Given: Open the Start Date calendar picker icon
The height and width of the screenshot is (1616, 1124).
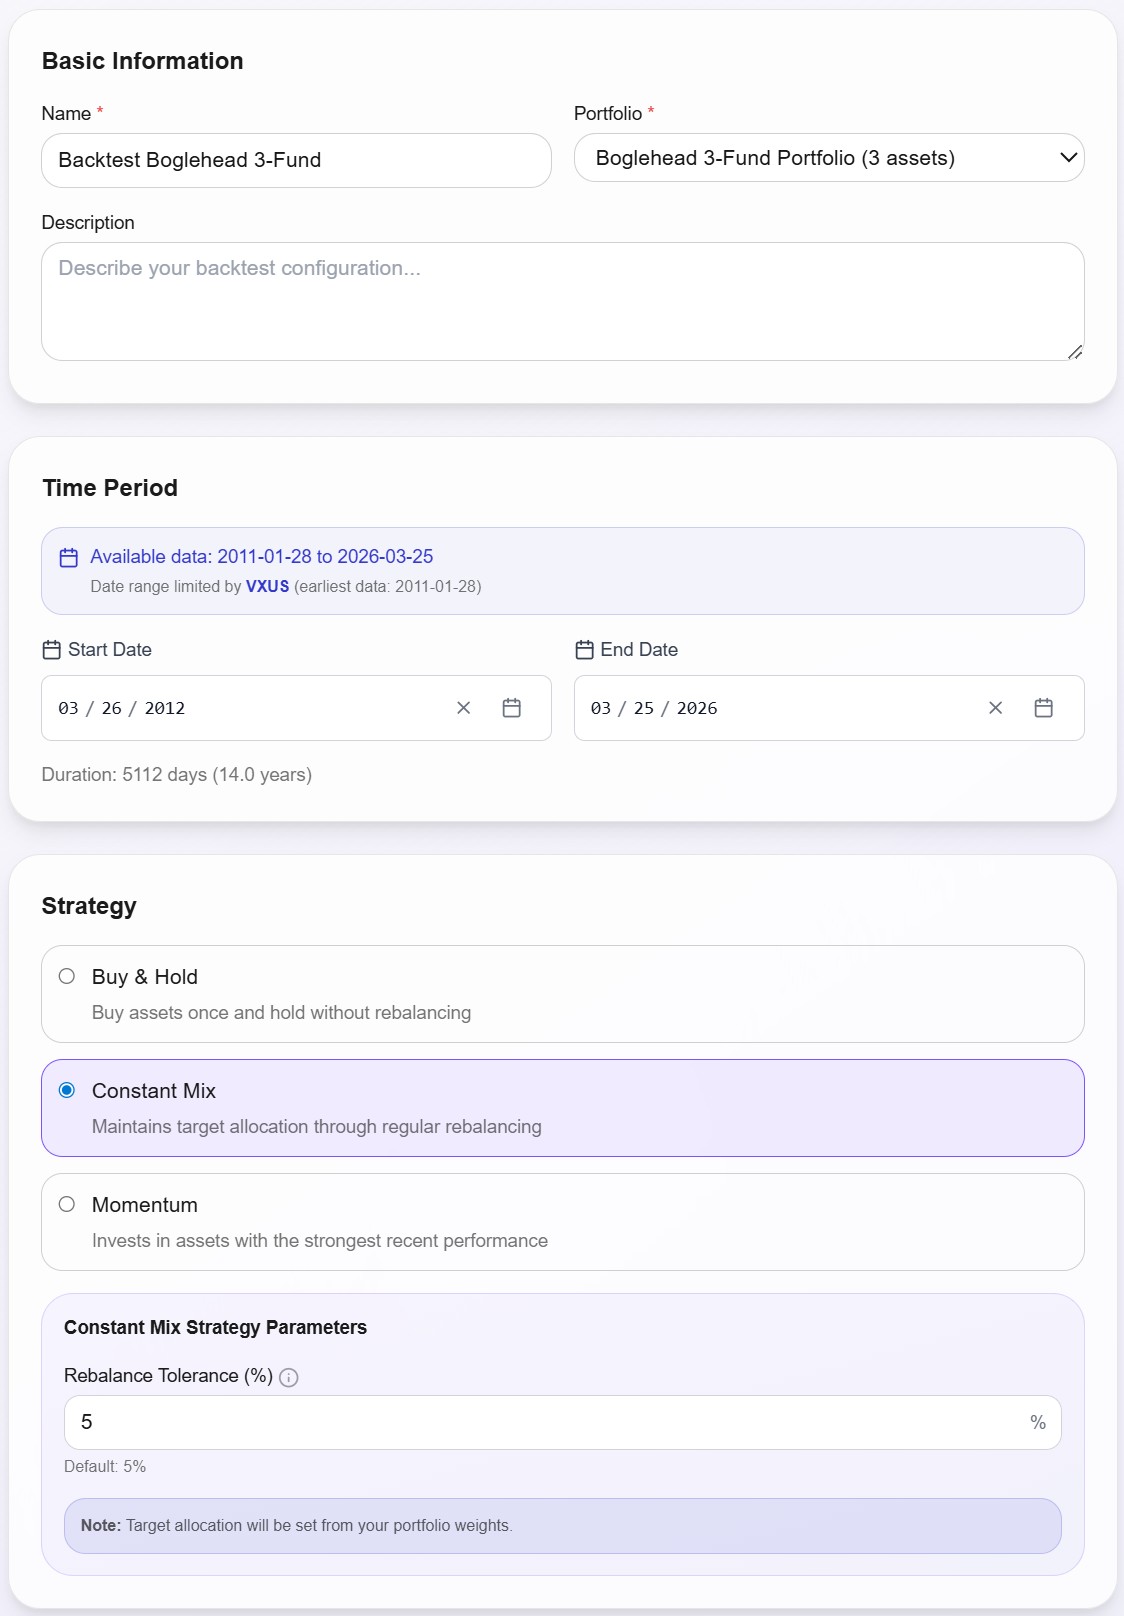Looking at the screenshot, I should pos(512,708).
